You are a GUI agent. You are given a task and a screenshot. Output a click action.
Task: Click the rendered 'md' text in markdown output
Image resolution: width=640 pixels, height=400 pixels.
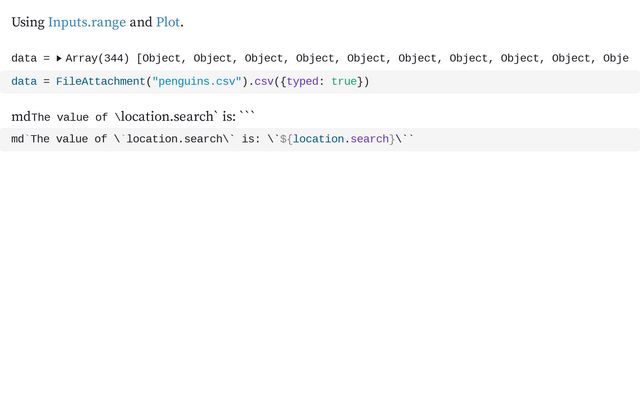(x=20, y=117)
